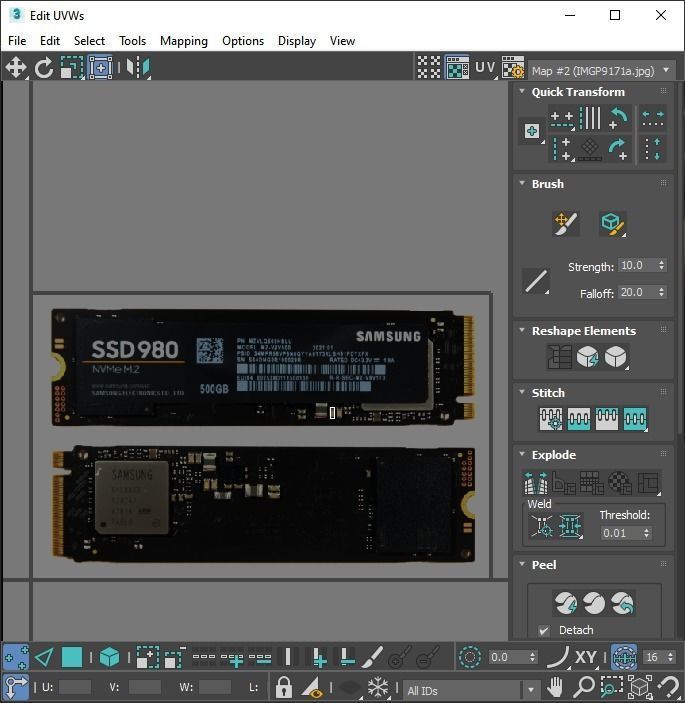685x703 pixels.
Task: Open the Tools menu
Action: [x=132, y=41]
